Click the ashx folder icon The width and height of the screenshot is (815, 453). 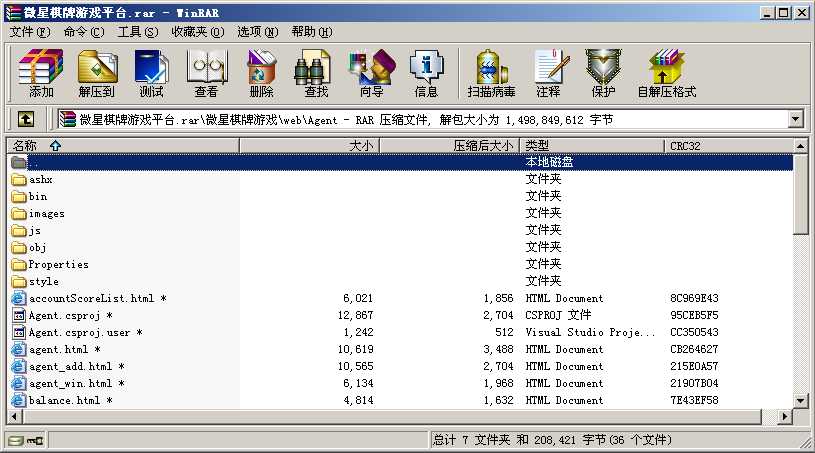click(19, 180)
